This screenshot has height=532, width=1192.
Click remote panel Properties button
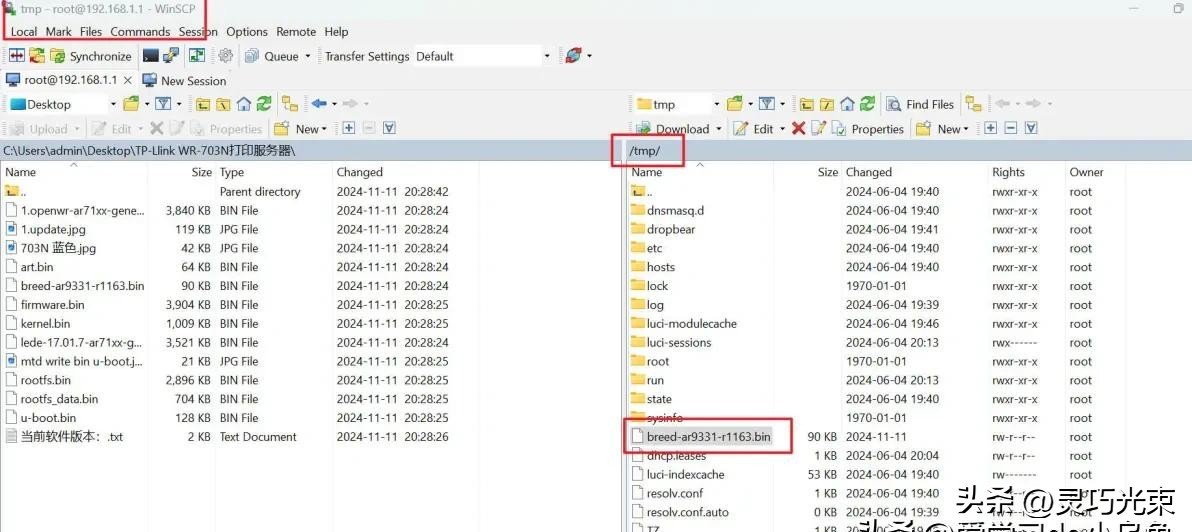coord(867,128)
